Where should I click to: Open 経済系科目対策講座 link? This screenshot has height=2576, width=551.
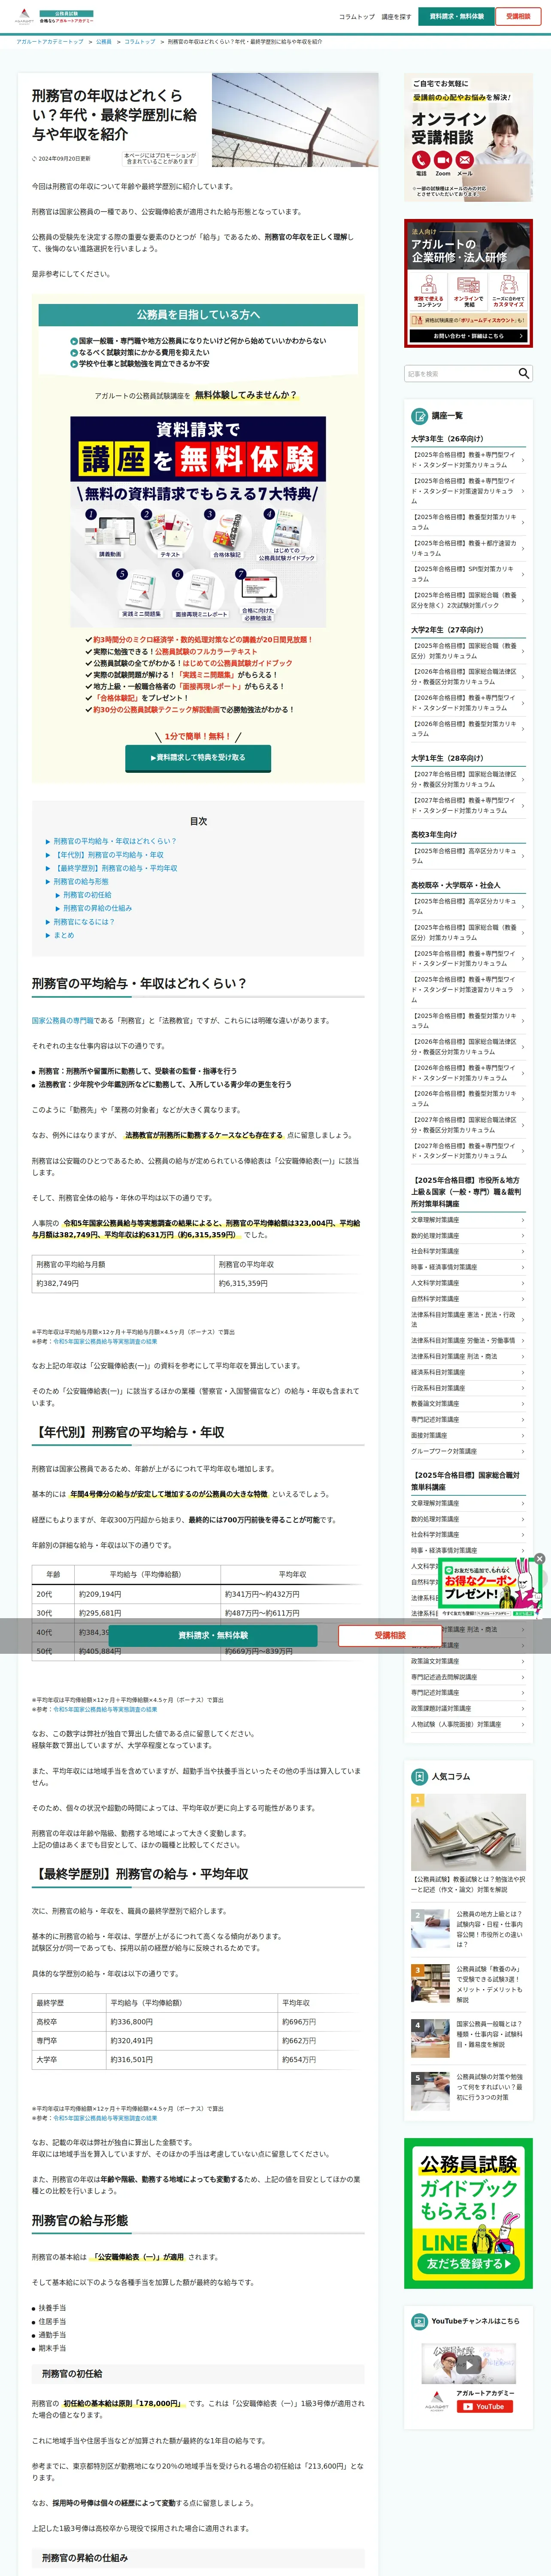point(468,1372)
